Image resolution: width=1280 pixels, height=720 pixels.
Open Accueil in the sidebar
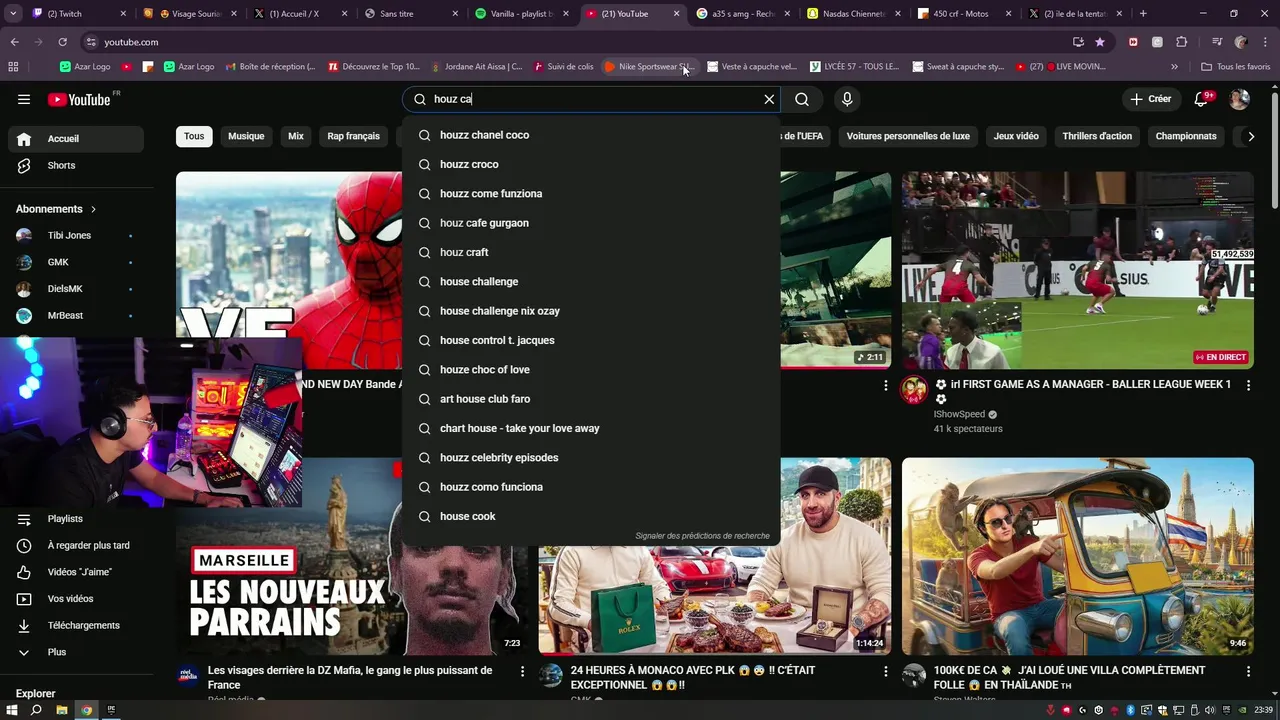pos(76,139)
